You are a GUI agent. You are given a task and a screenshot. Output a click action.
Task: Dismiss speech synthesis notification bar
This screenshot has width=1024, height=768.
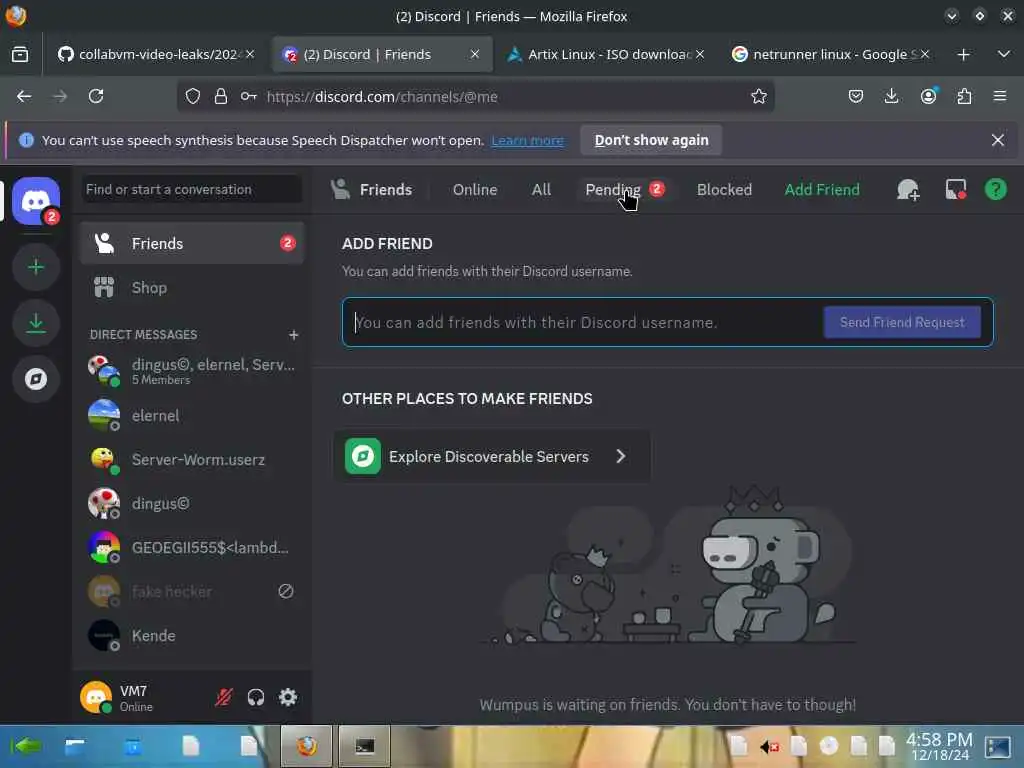998,140
